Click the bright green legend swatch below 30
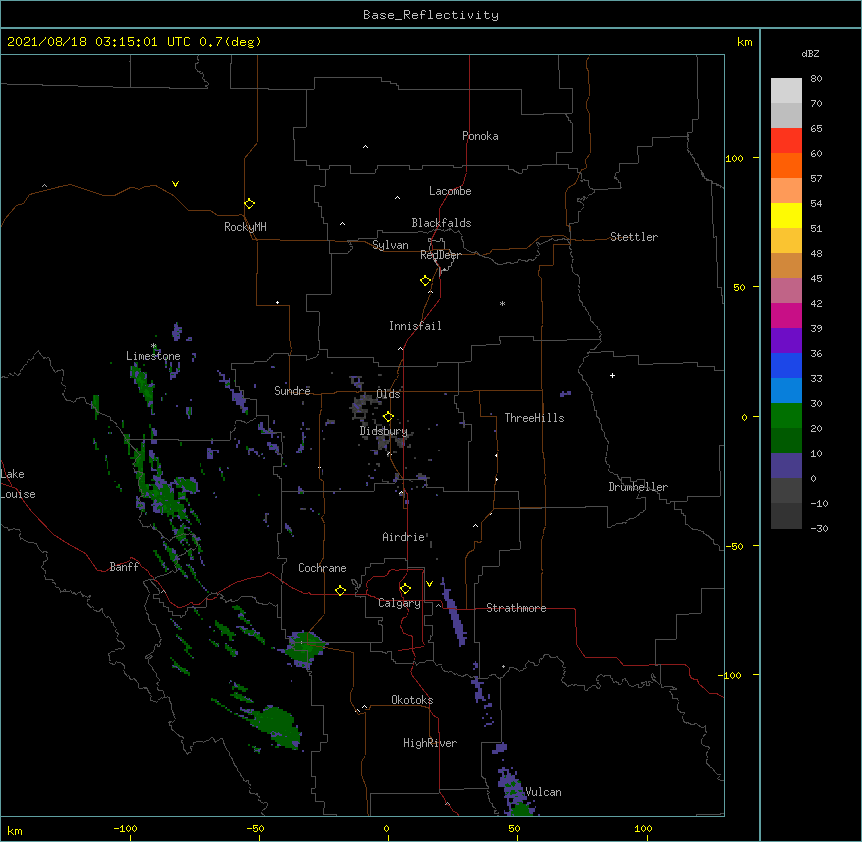The image size is (862, 842). pyautogui.click(x=786, y=416)
